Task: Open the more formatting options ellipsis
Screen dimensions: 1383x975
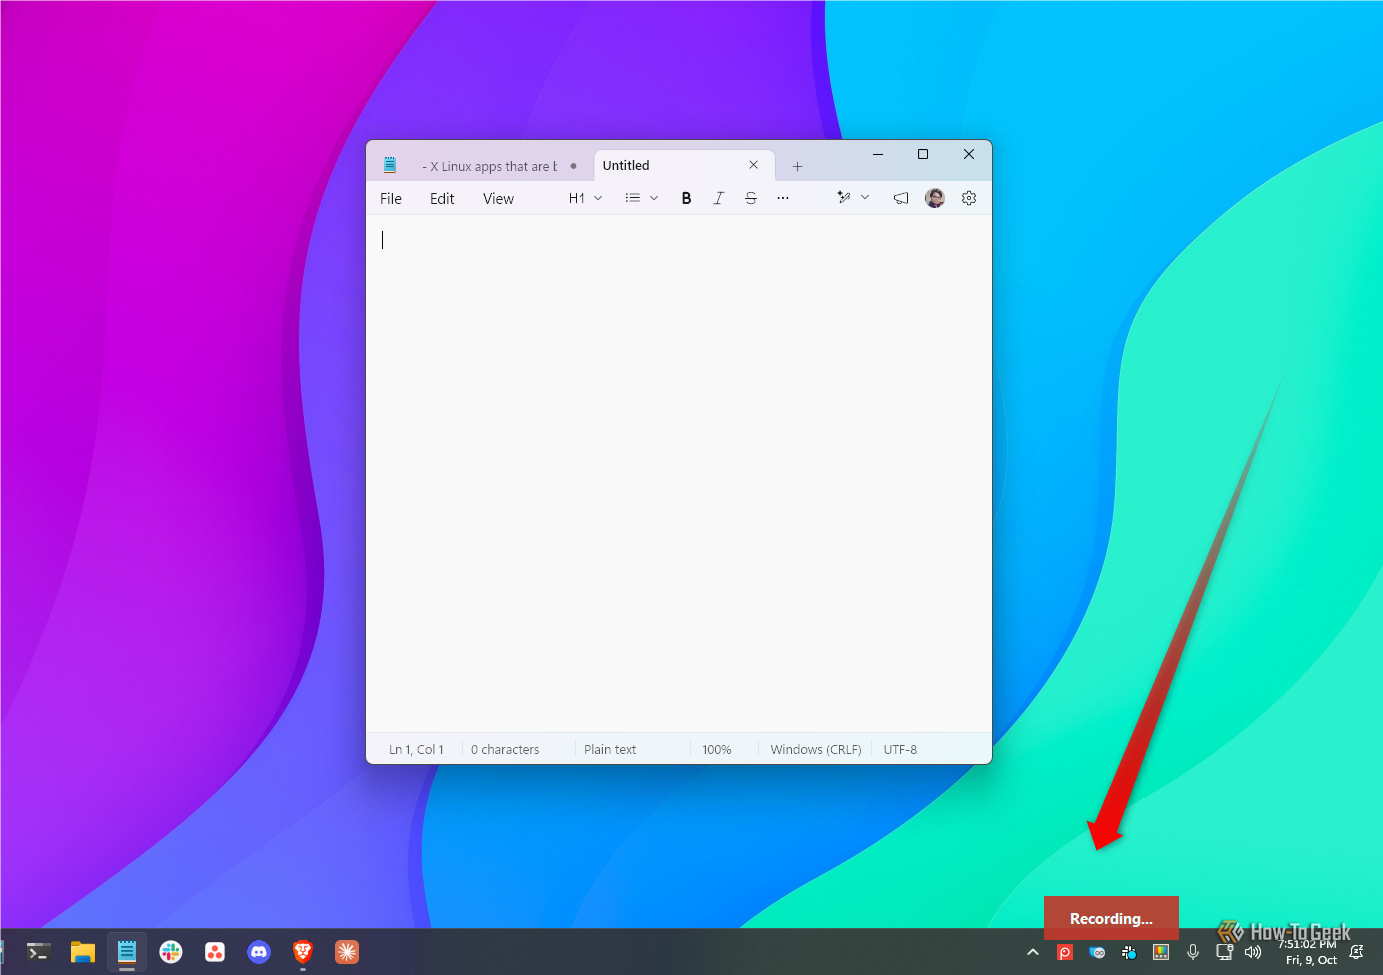Action: (x=783, y=198)
